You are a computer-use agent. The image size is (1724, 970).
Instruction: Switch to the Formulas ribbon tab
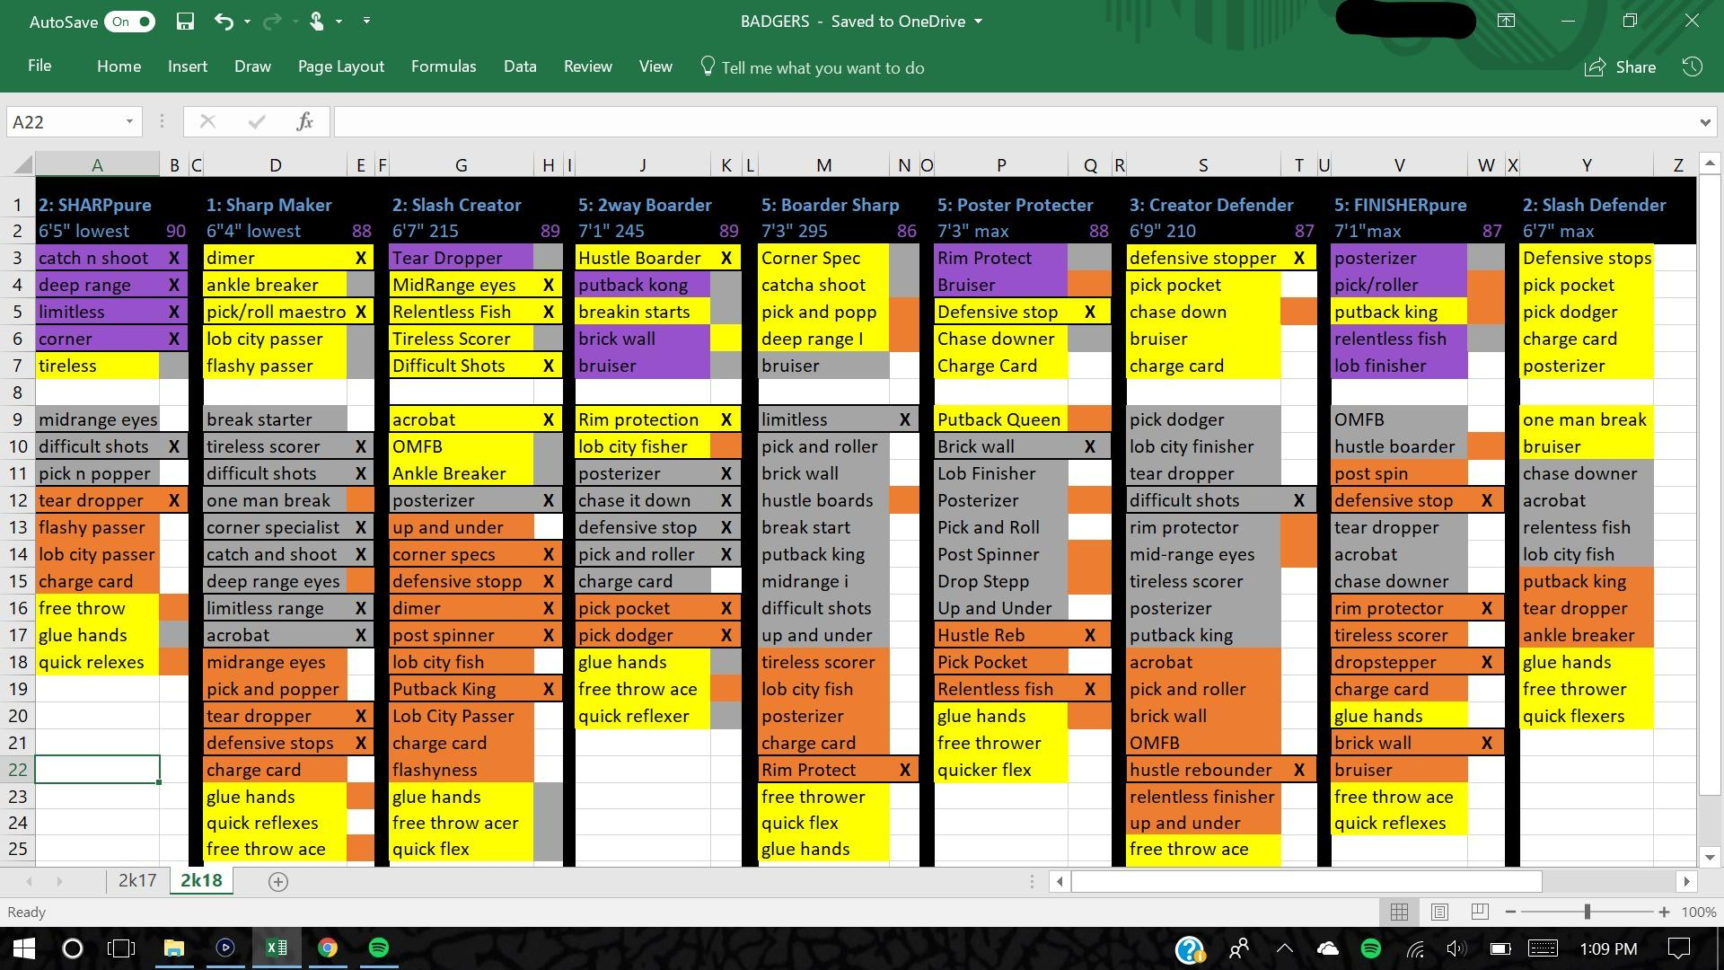(443, 66)
